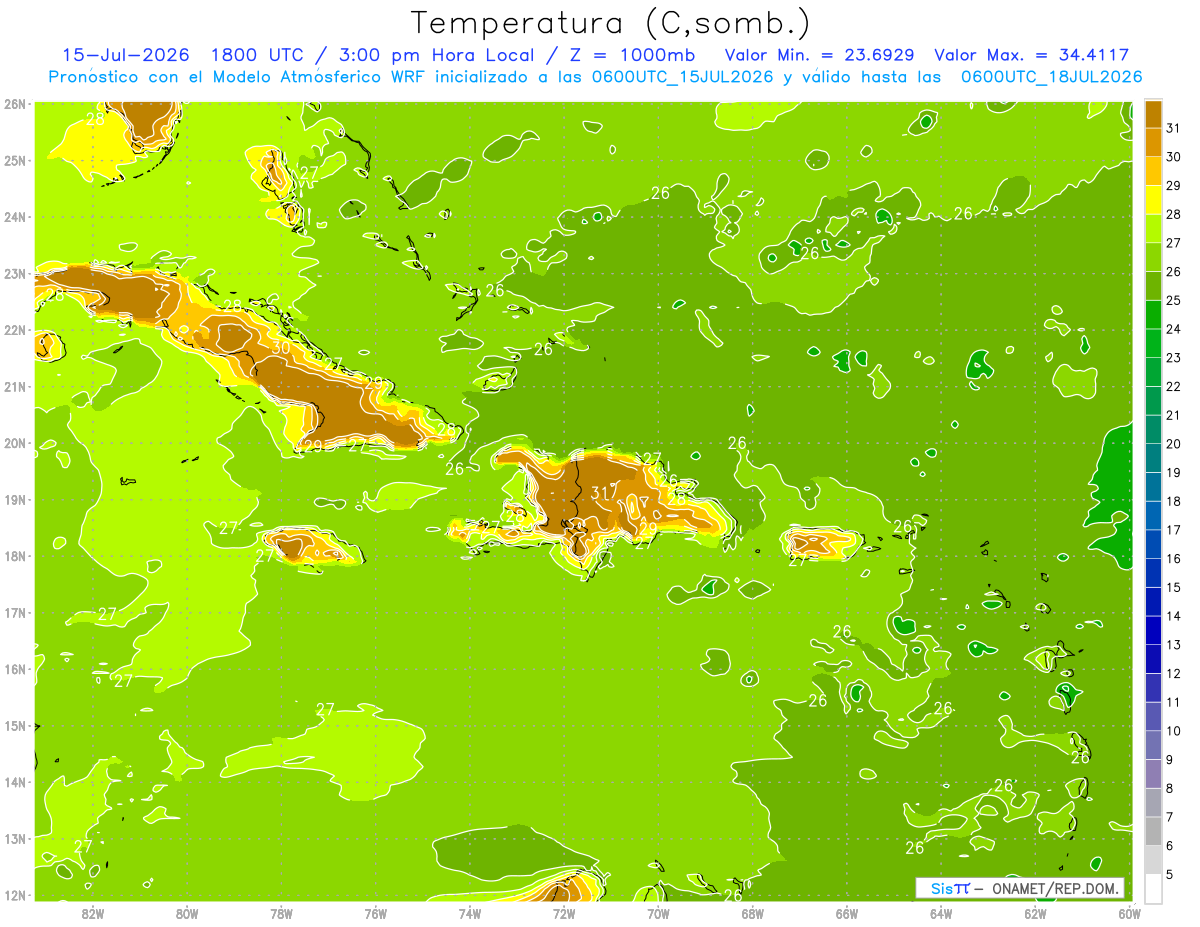Click longitude axis label "76W"
This screenshot has height=927, width=1200.
tap(375, 913)
